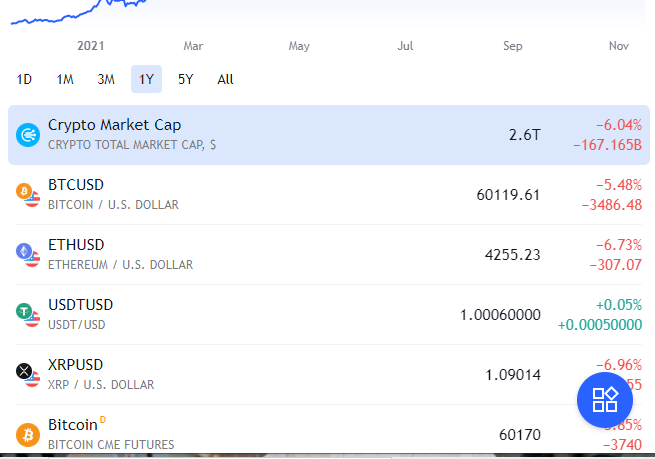
Task: Open the ETHUSD symbol link
Action: pos(76,245)
